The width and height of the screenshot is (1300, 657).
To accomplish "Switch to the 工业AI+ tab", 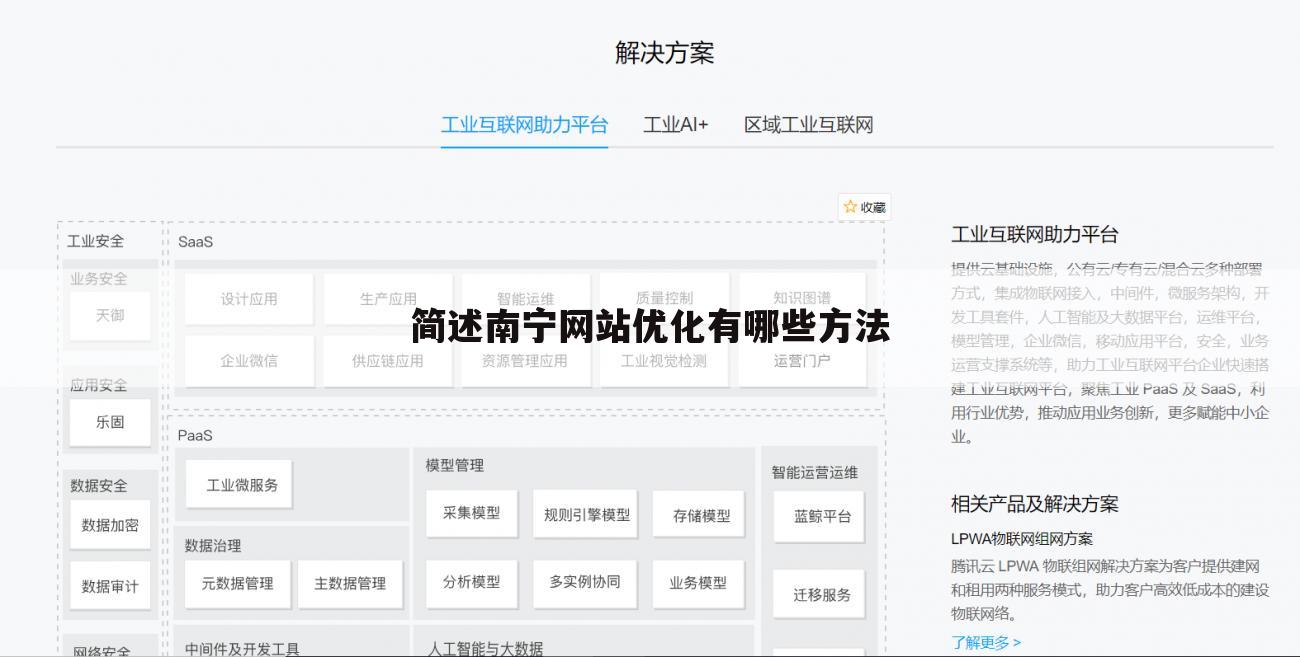I will pos(676,124).
